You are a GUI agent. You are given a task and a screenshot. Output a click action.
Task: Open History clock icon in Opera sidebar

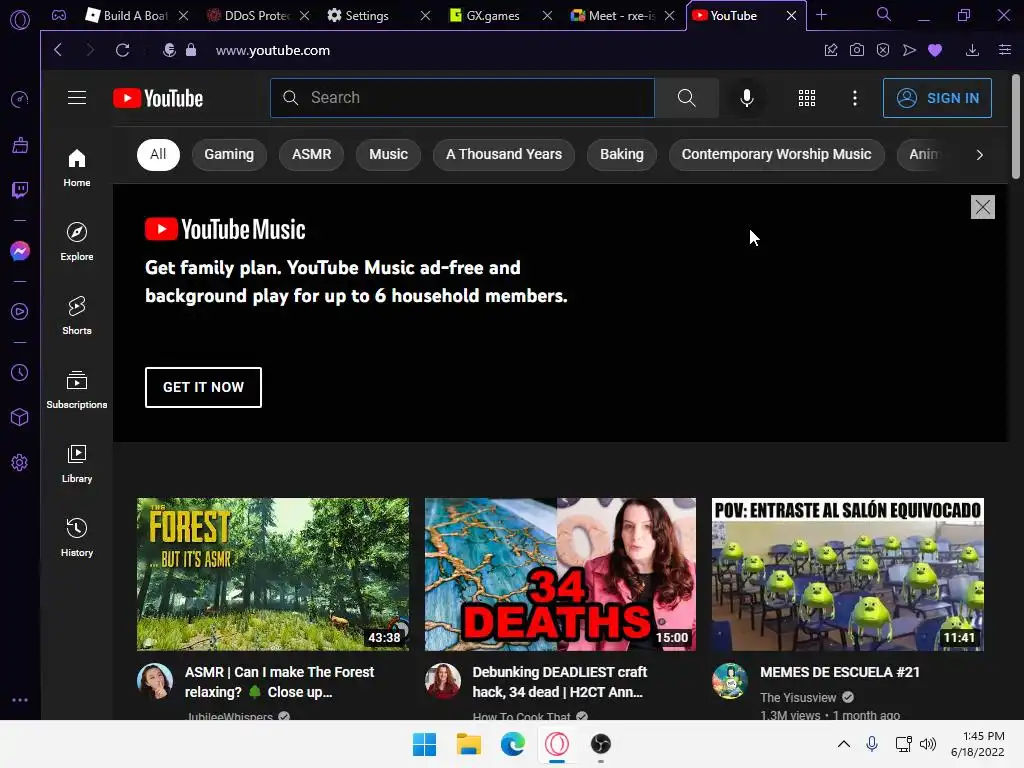coord(20,373)
